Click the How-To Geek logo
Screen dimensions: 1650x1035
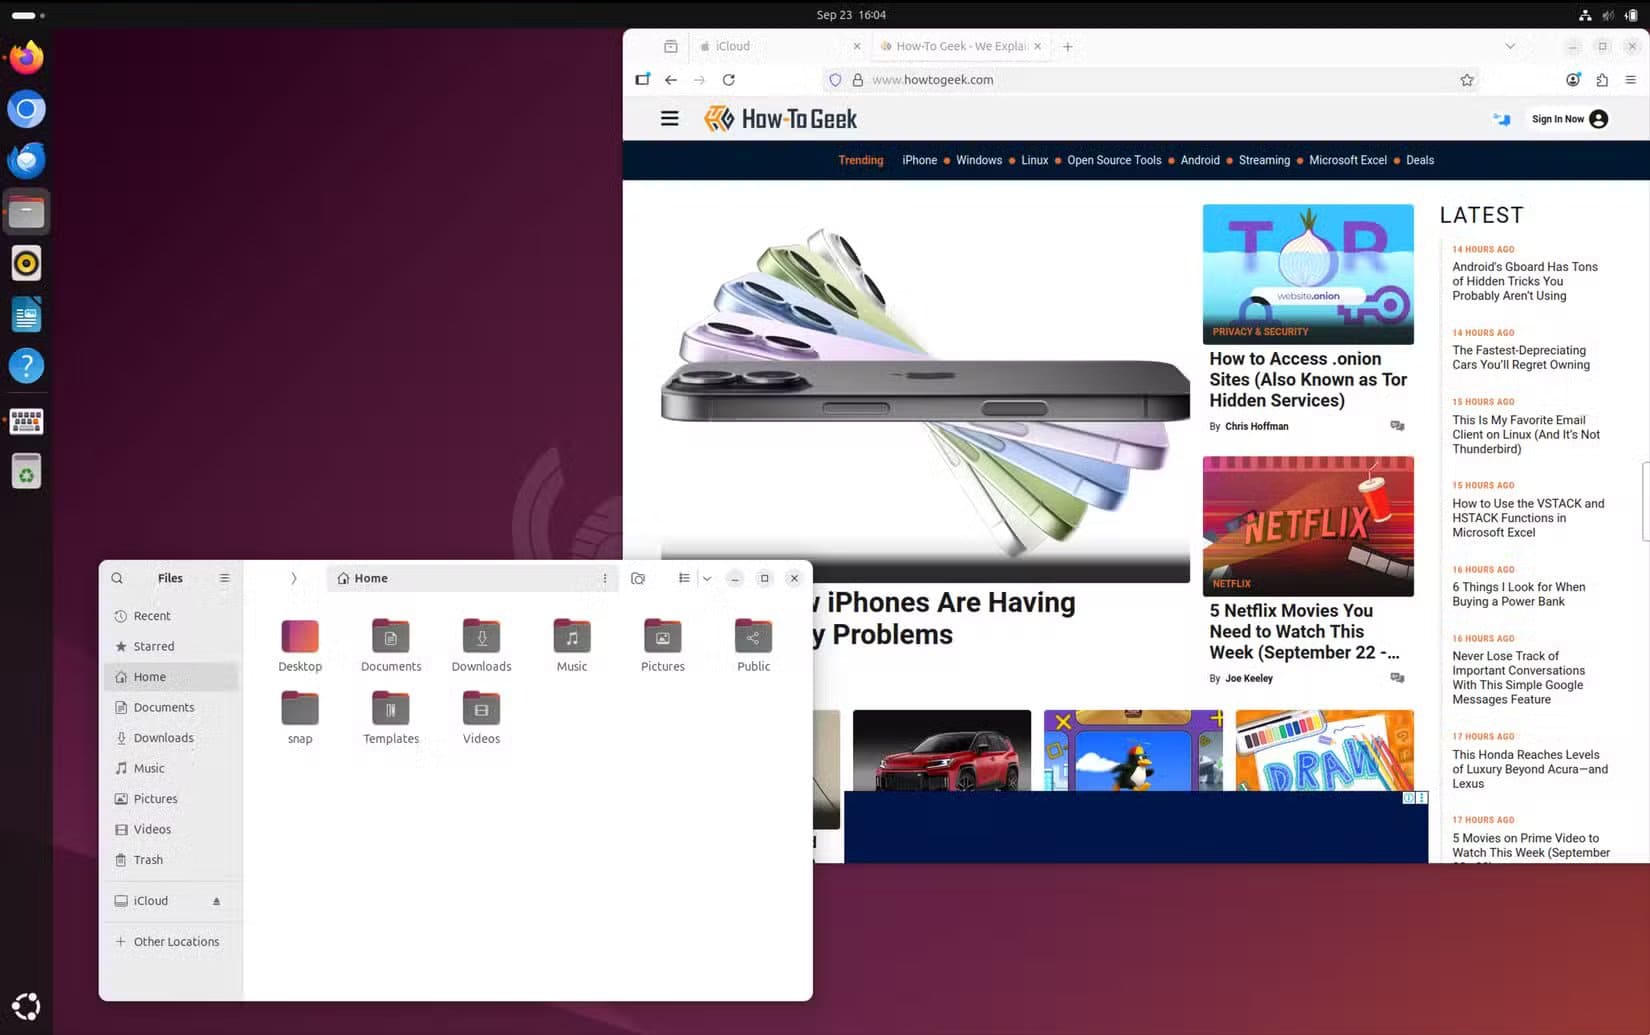coord(781,119)
